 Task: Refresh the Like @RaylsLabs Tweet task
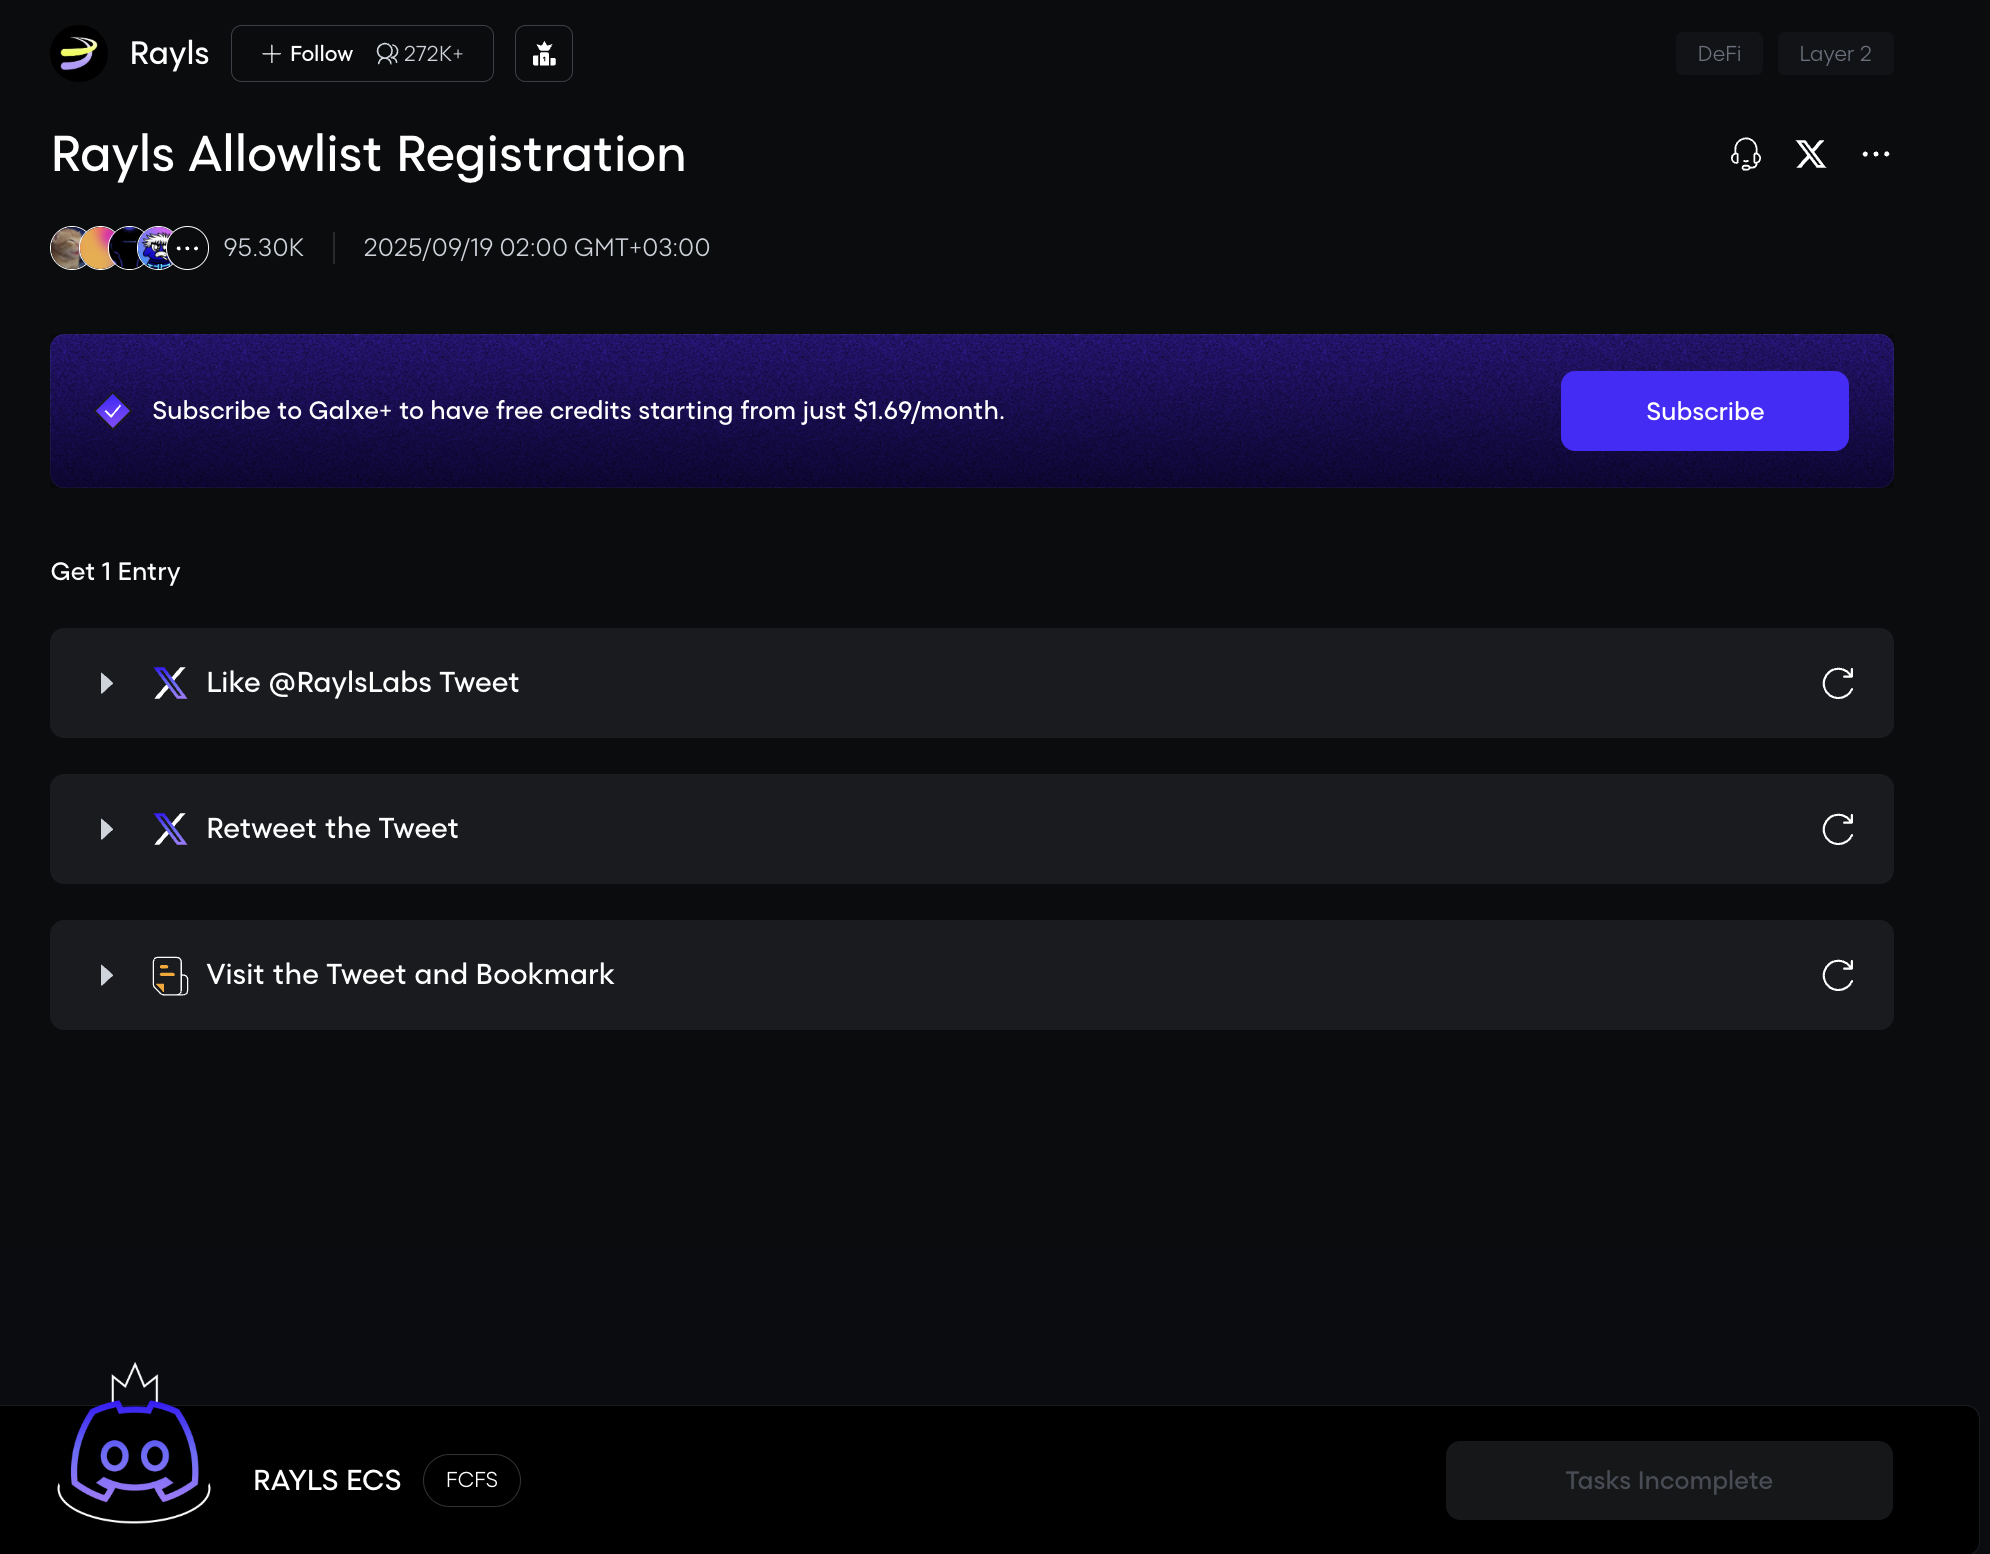[x=1837, y=683]
